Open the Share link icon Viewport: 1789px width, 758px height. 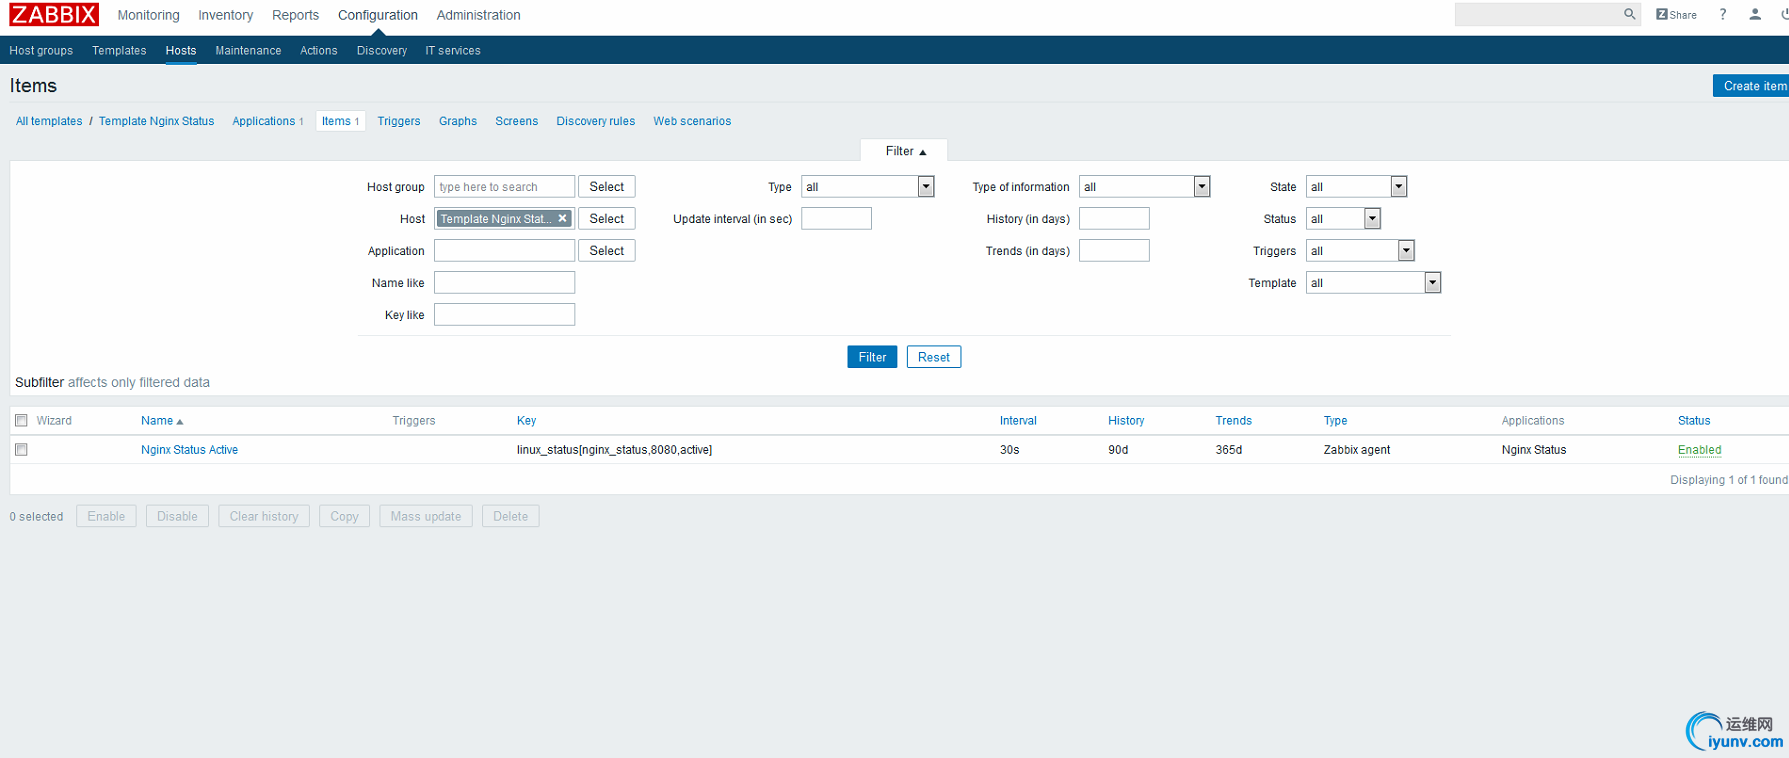coord(1676,15)
